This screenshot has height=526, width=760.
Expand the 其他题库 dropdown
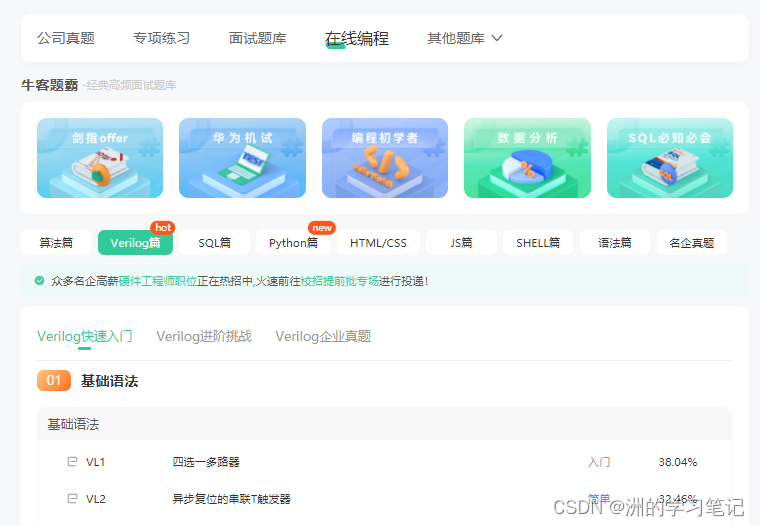click(464, 38)
